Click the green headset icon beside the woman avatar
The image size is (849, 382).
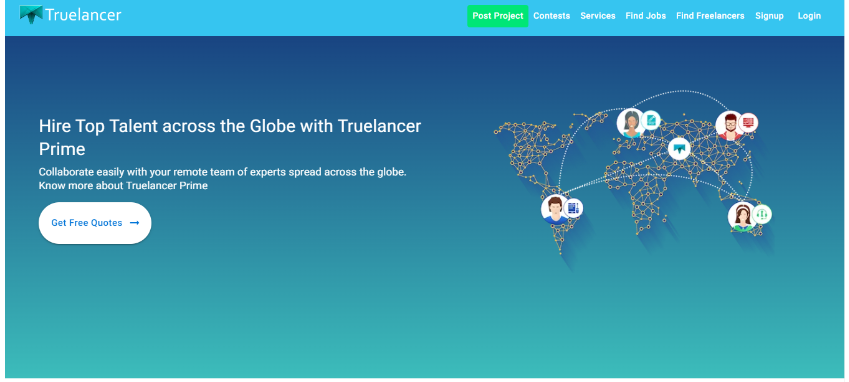click(x=762, y=214)
